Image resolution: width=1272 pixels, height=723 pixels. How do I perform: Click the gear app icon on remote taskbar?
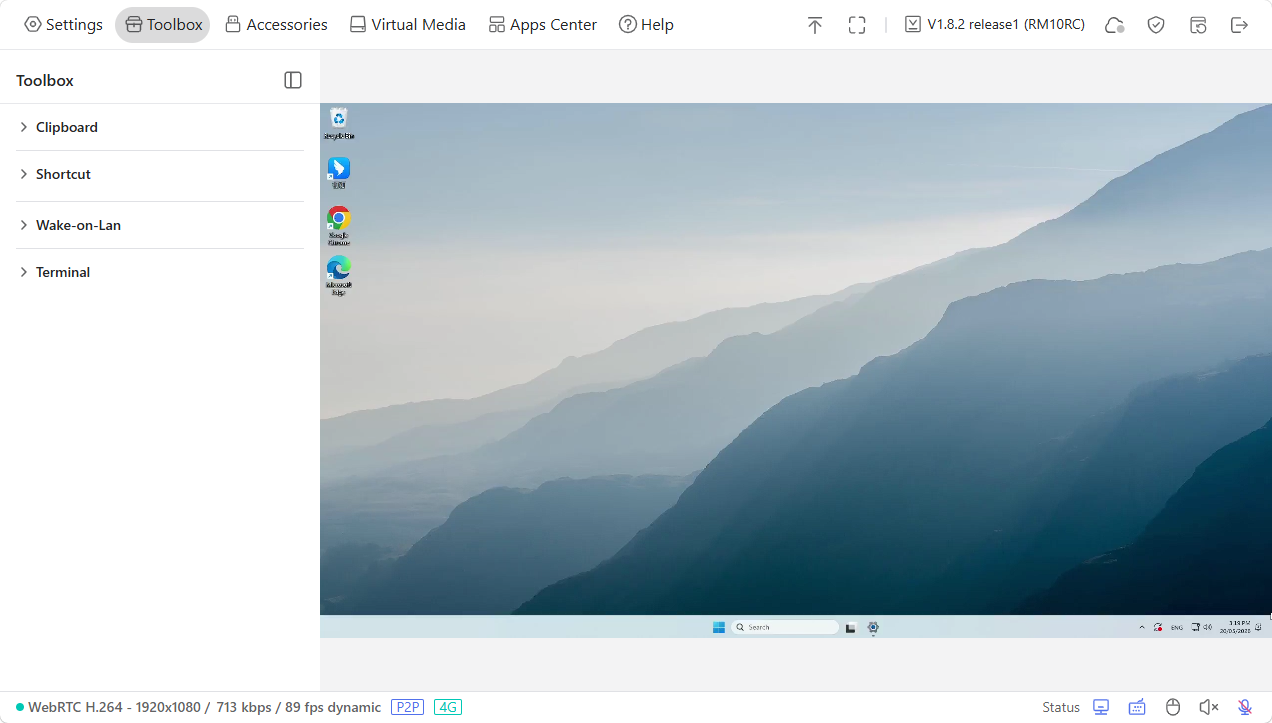pos(873,627)
